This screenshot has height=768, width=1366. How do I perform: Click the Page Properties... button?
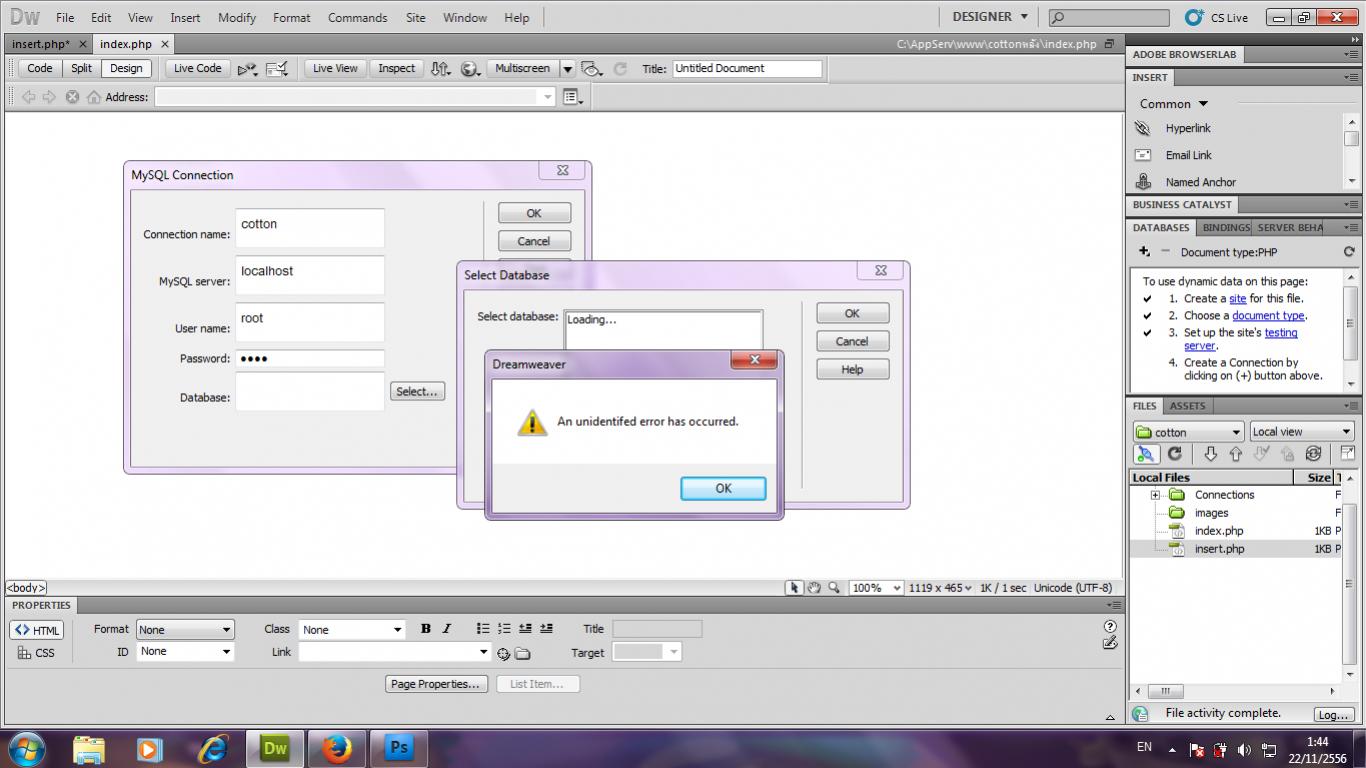point(437,684)
